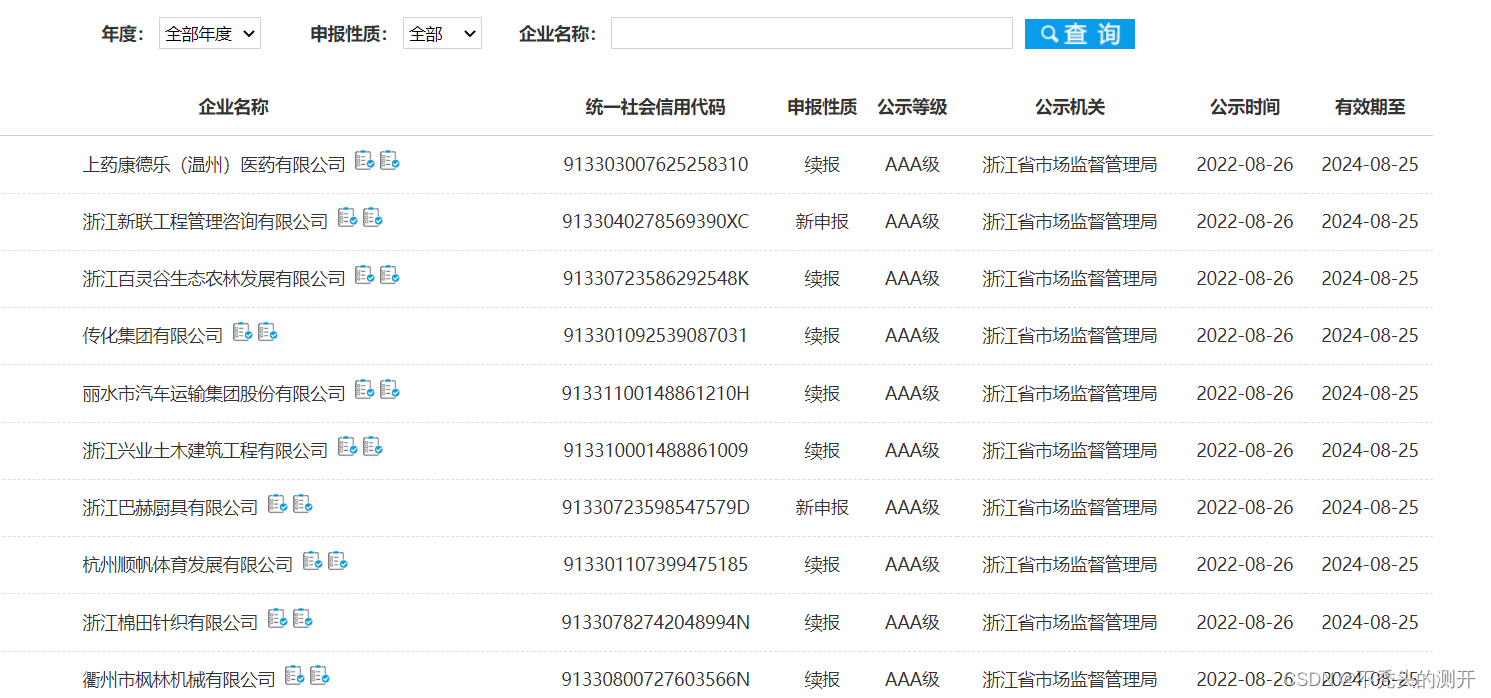This screenshot has width=1491, height=698.
Task: Select company name 上药康德乐（温州）医药有限公司
Action: (x=214, y=165)
